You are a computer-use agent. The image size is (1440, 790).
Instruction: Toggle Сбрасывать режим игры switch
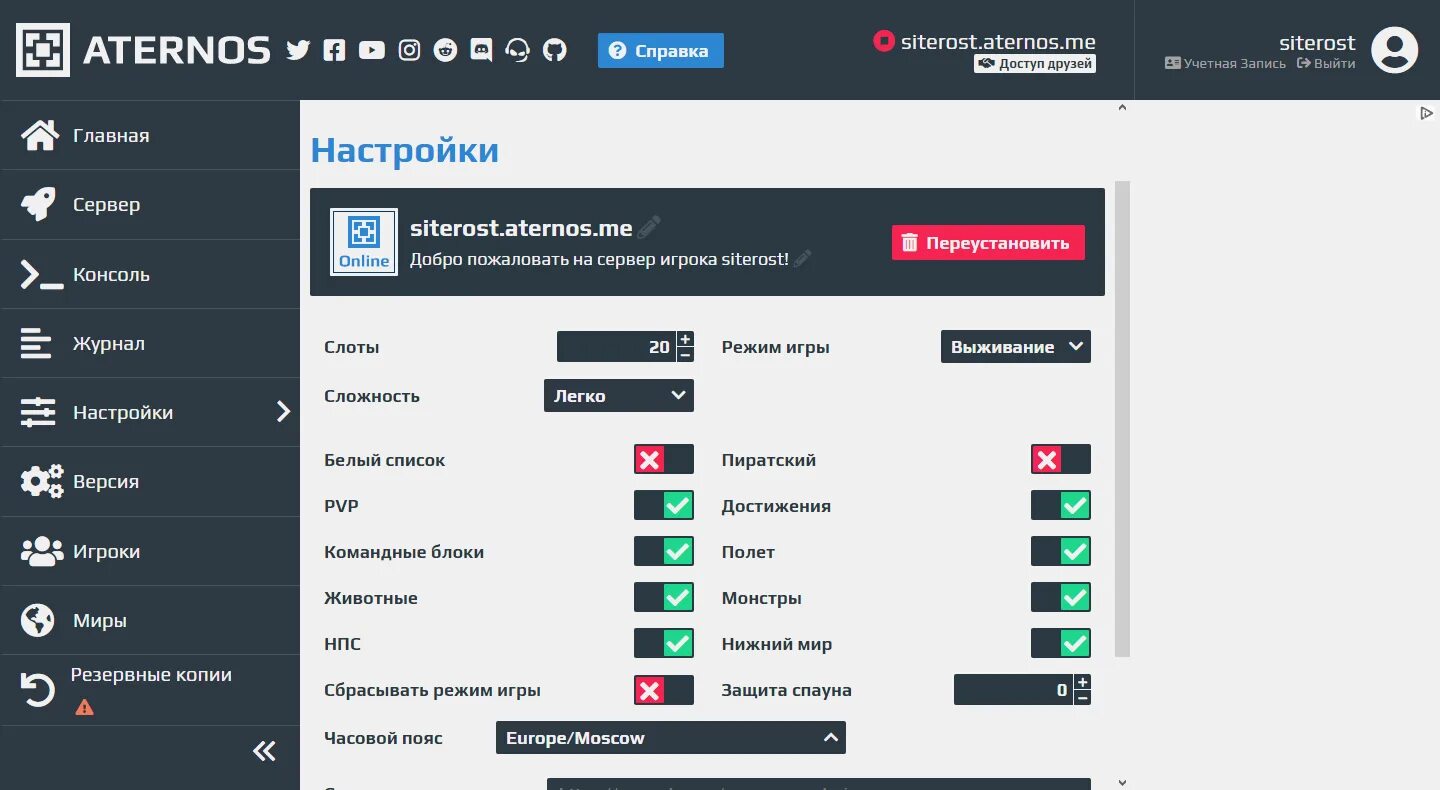pos(664,690)
